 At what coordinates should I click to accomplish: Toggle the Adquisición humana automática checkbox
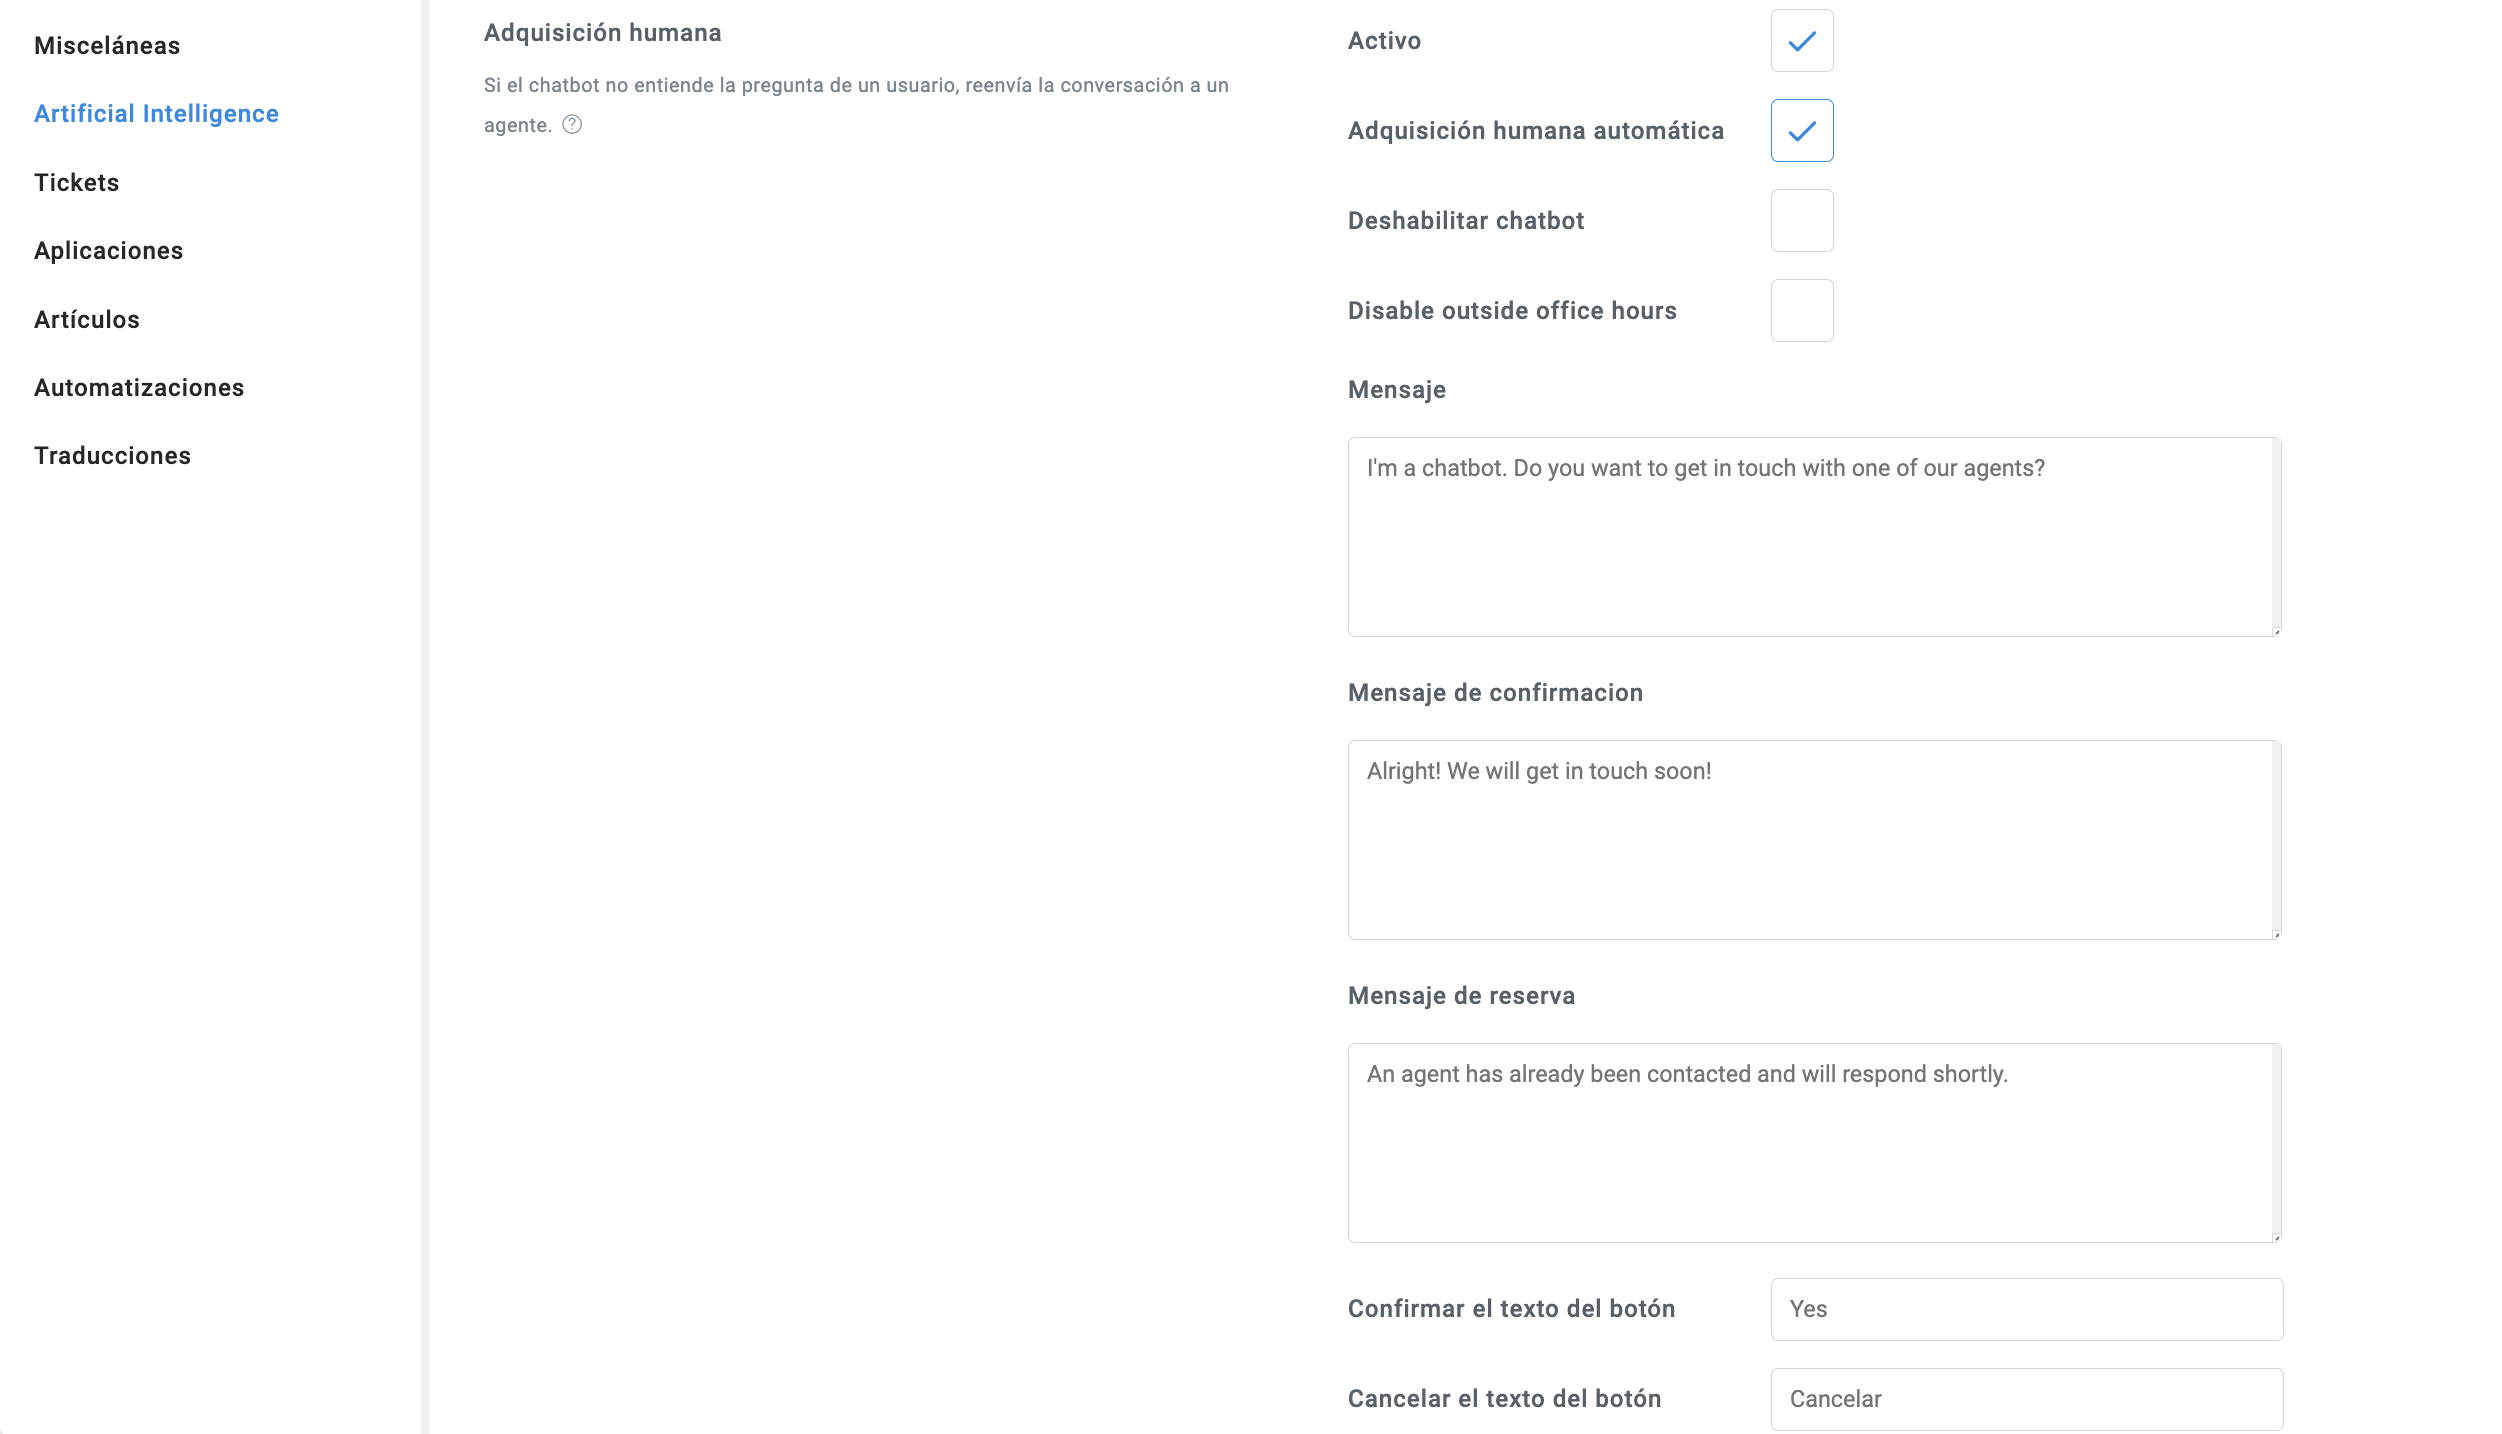1801,131
